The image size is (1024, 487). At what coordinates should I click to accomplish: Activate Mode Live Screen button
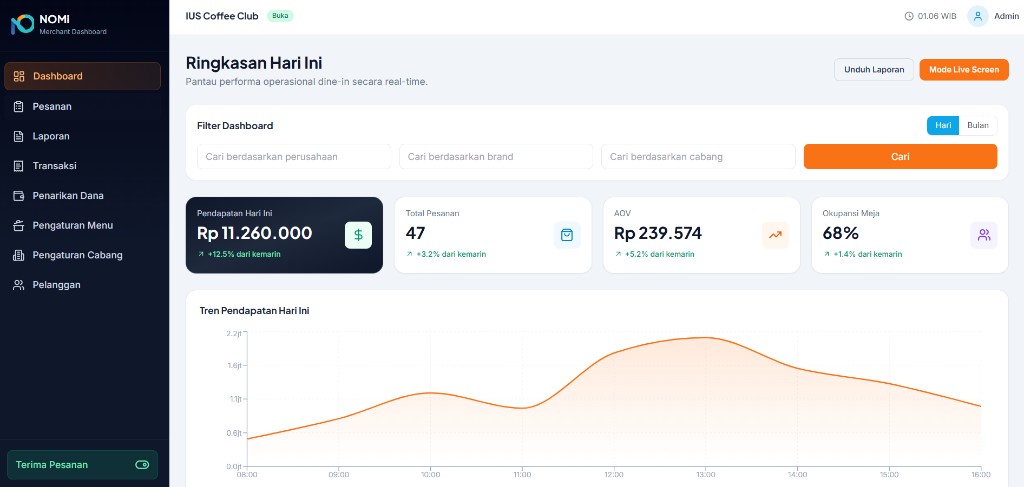point(964,70)
